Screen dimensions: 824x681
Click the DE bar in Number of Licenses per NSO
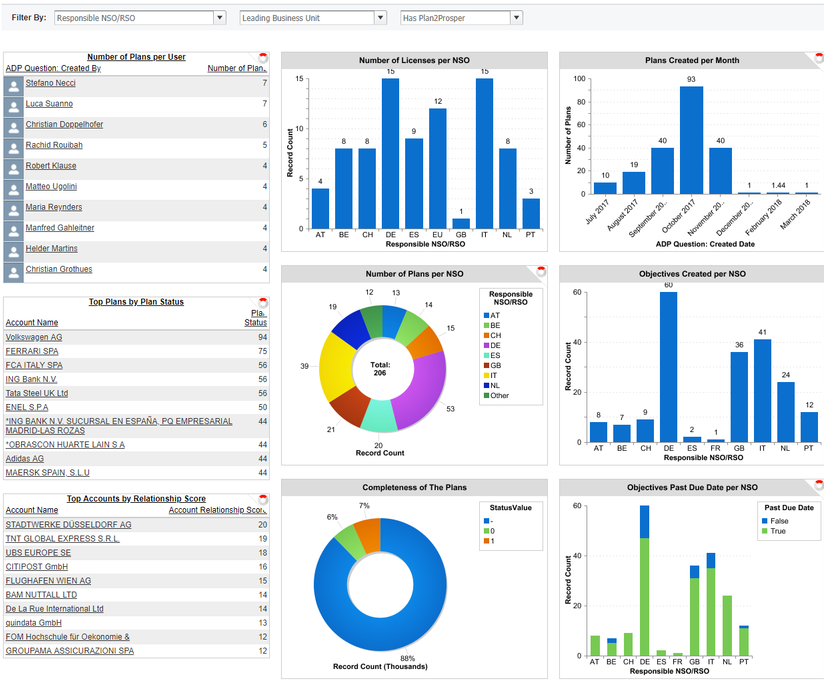pos(390,153)
